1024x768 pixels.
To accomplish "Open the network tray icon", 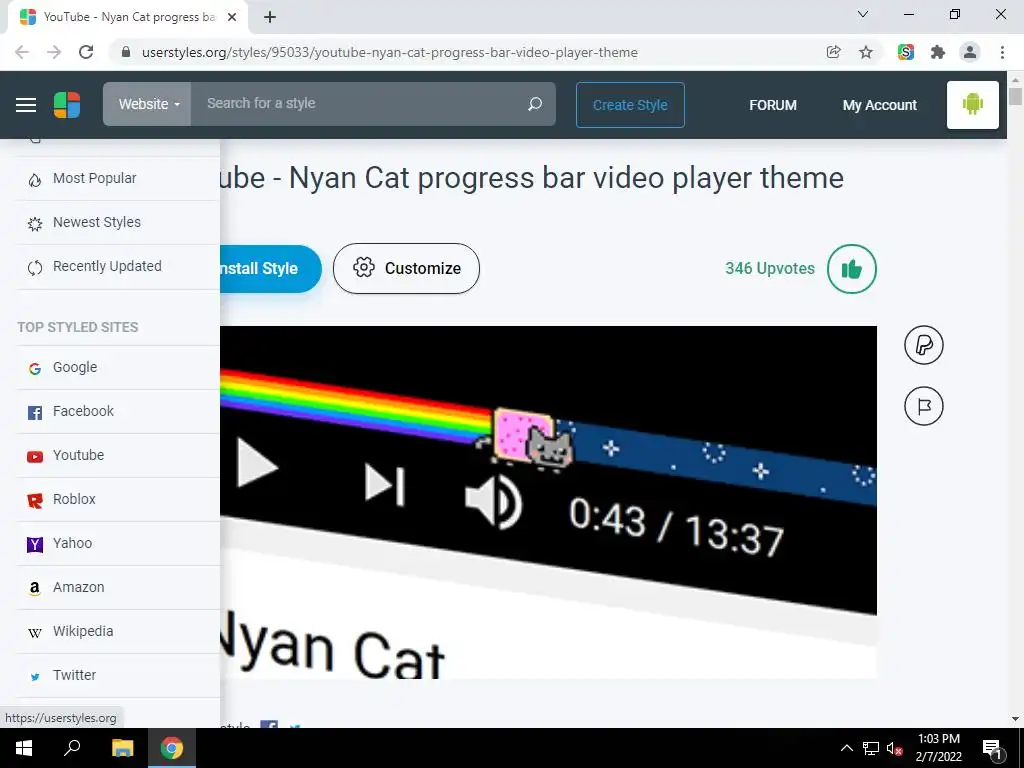I will [x=871, y=748].
